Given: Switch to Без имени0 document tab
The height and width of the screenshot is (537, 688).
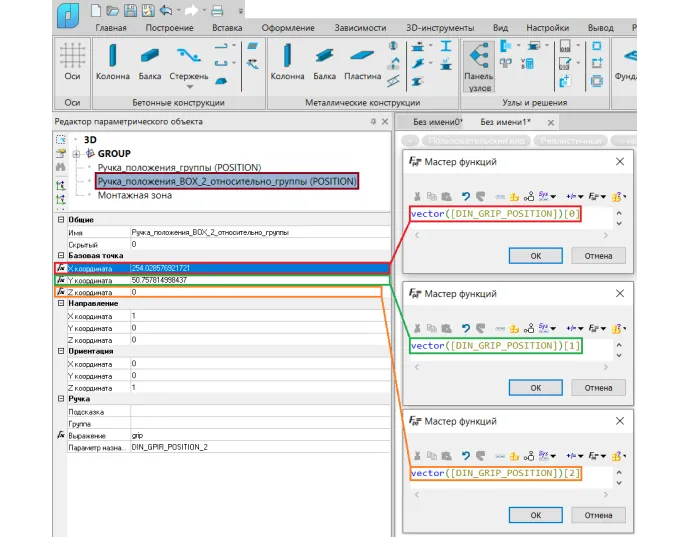Looking at the screenshot, I should click(x=437, y=122).
